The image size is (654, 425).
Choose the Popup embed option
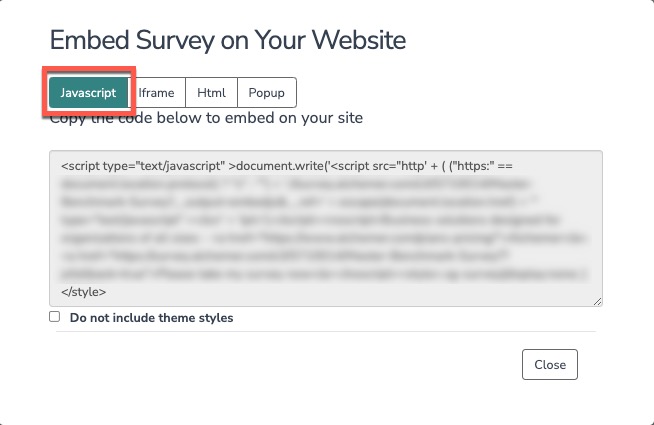267,93
